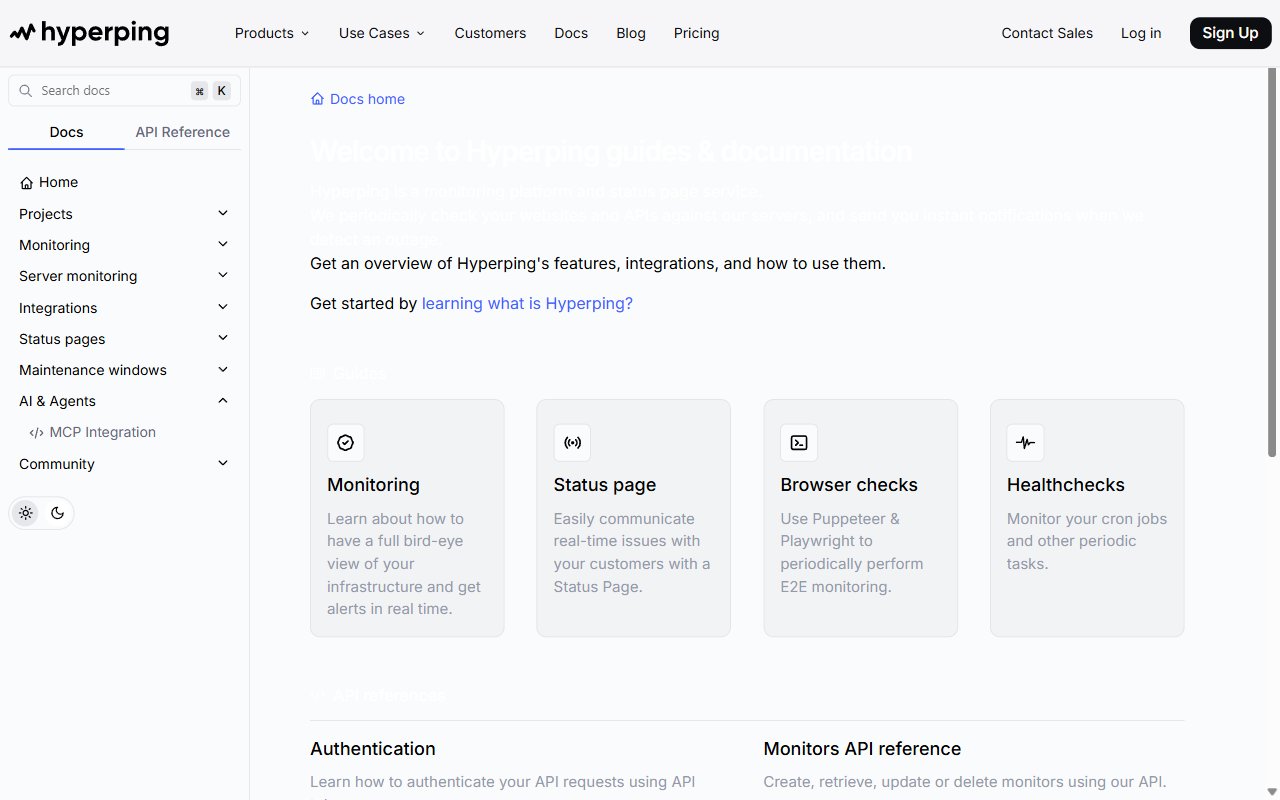Open Pricing in top navigation
The image size is (1280, 800).
[697, 33]
